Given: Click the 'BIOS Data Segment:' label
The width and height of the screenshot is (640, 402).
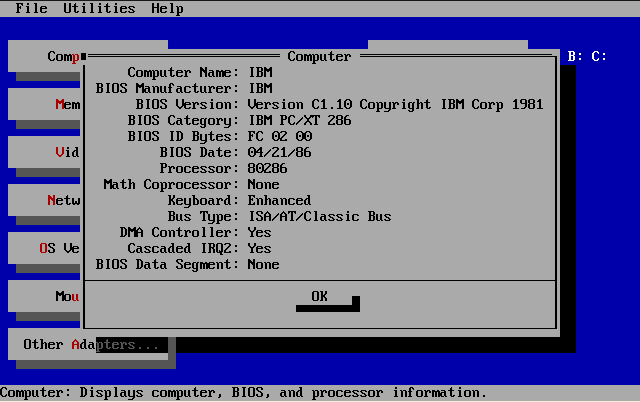Looking at the screenshot, I should [167, 264].
